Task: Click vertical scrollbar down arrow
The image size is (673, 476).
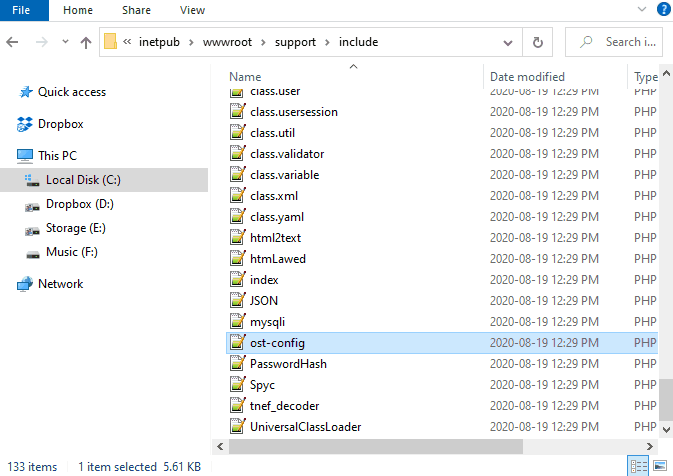Action: tap(666, 429)
